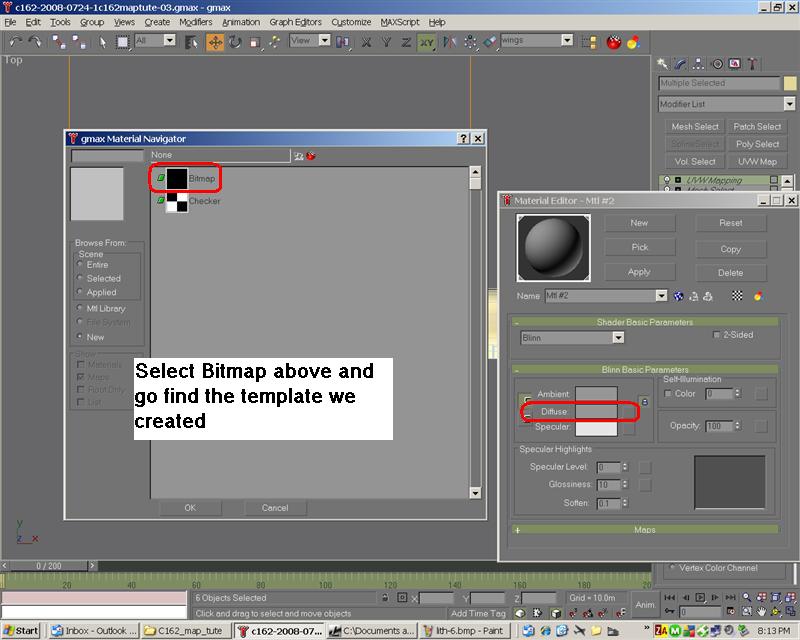Restrict movement to the Y axis
The image size is (800, 640).
click(386, 42)
